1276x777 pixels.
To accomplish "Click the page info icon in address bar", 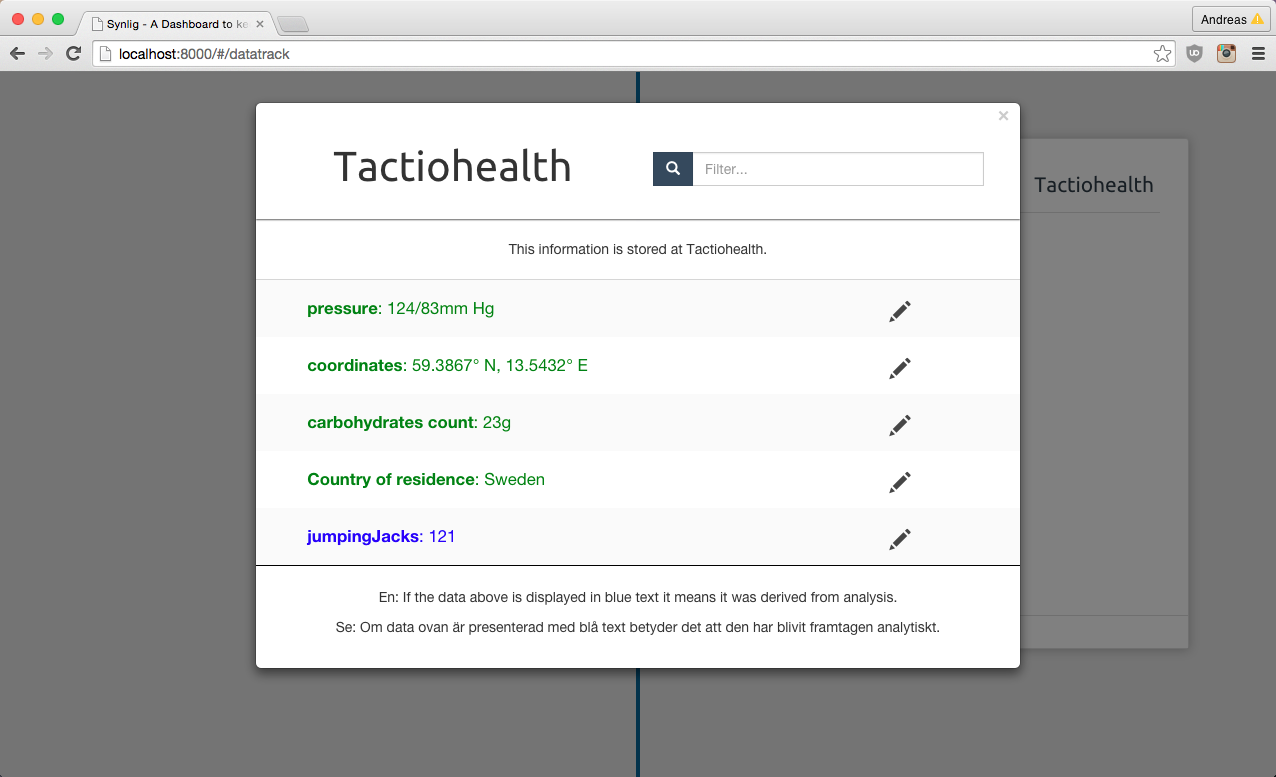I will (x=105, y=54).
